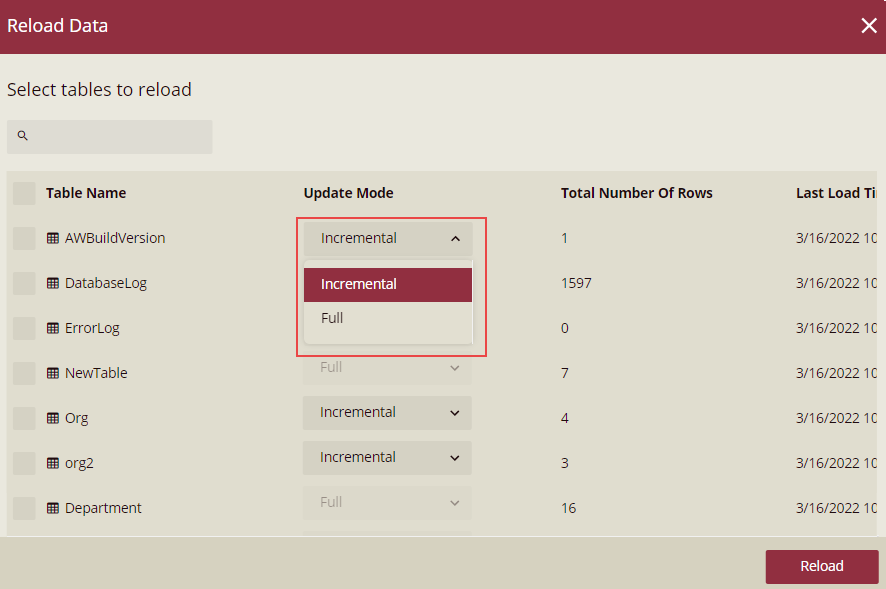The width and height of the screenshot is (886, 589).
Task: Click the Reload button
Action: (821, 566)
